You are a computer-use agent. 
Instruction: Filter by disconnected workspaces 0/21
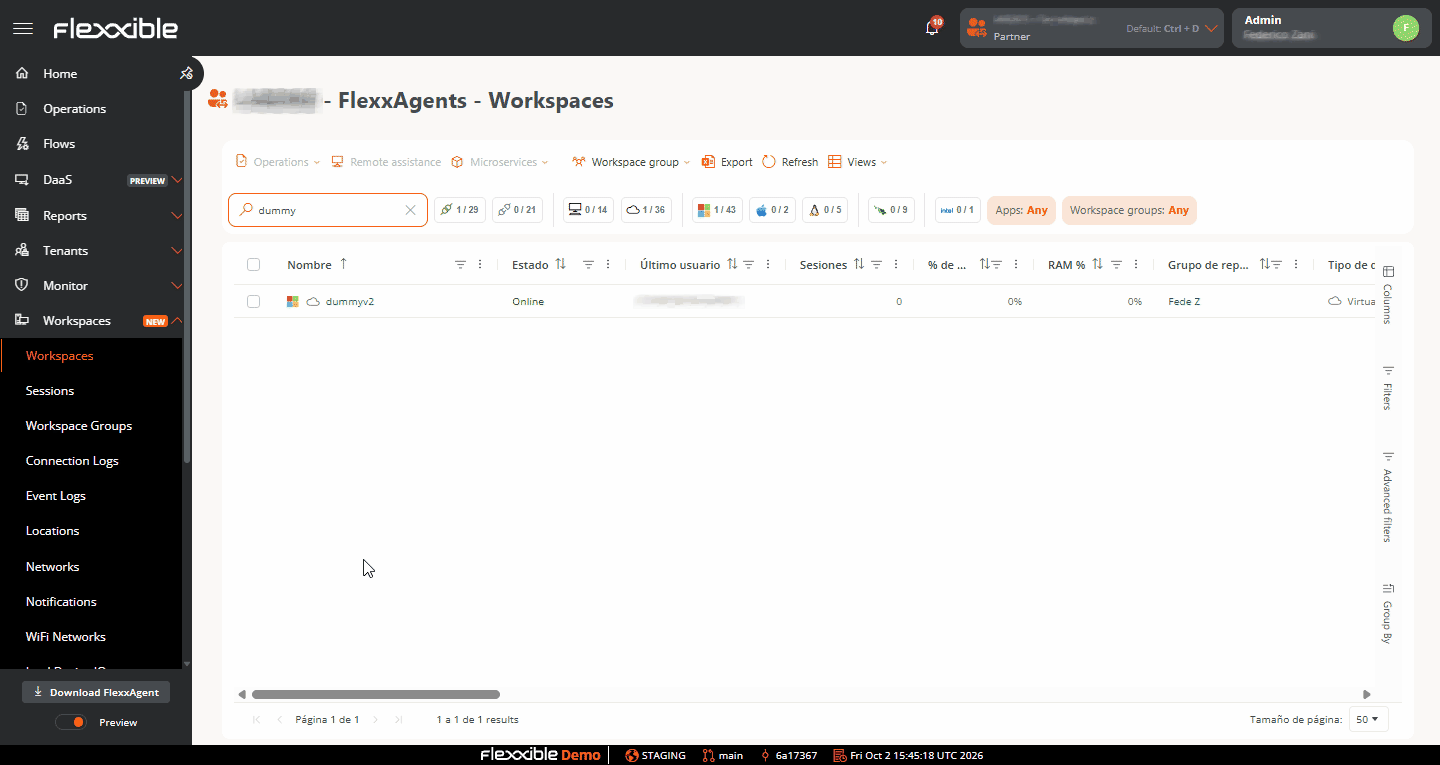(518, 210)
